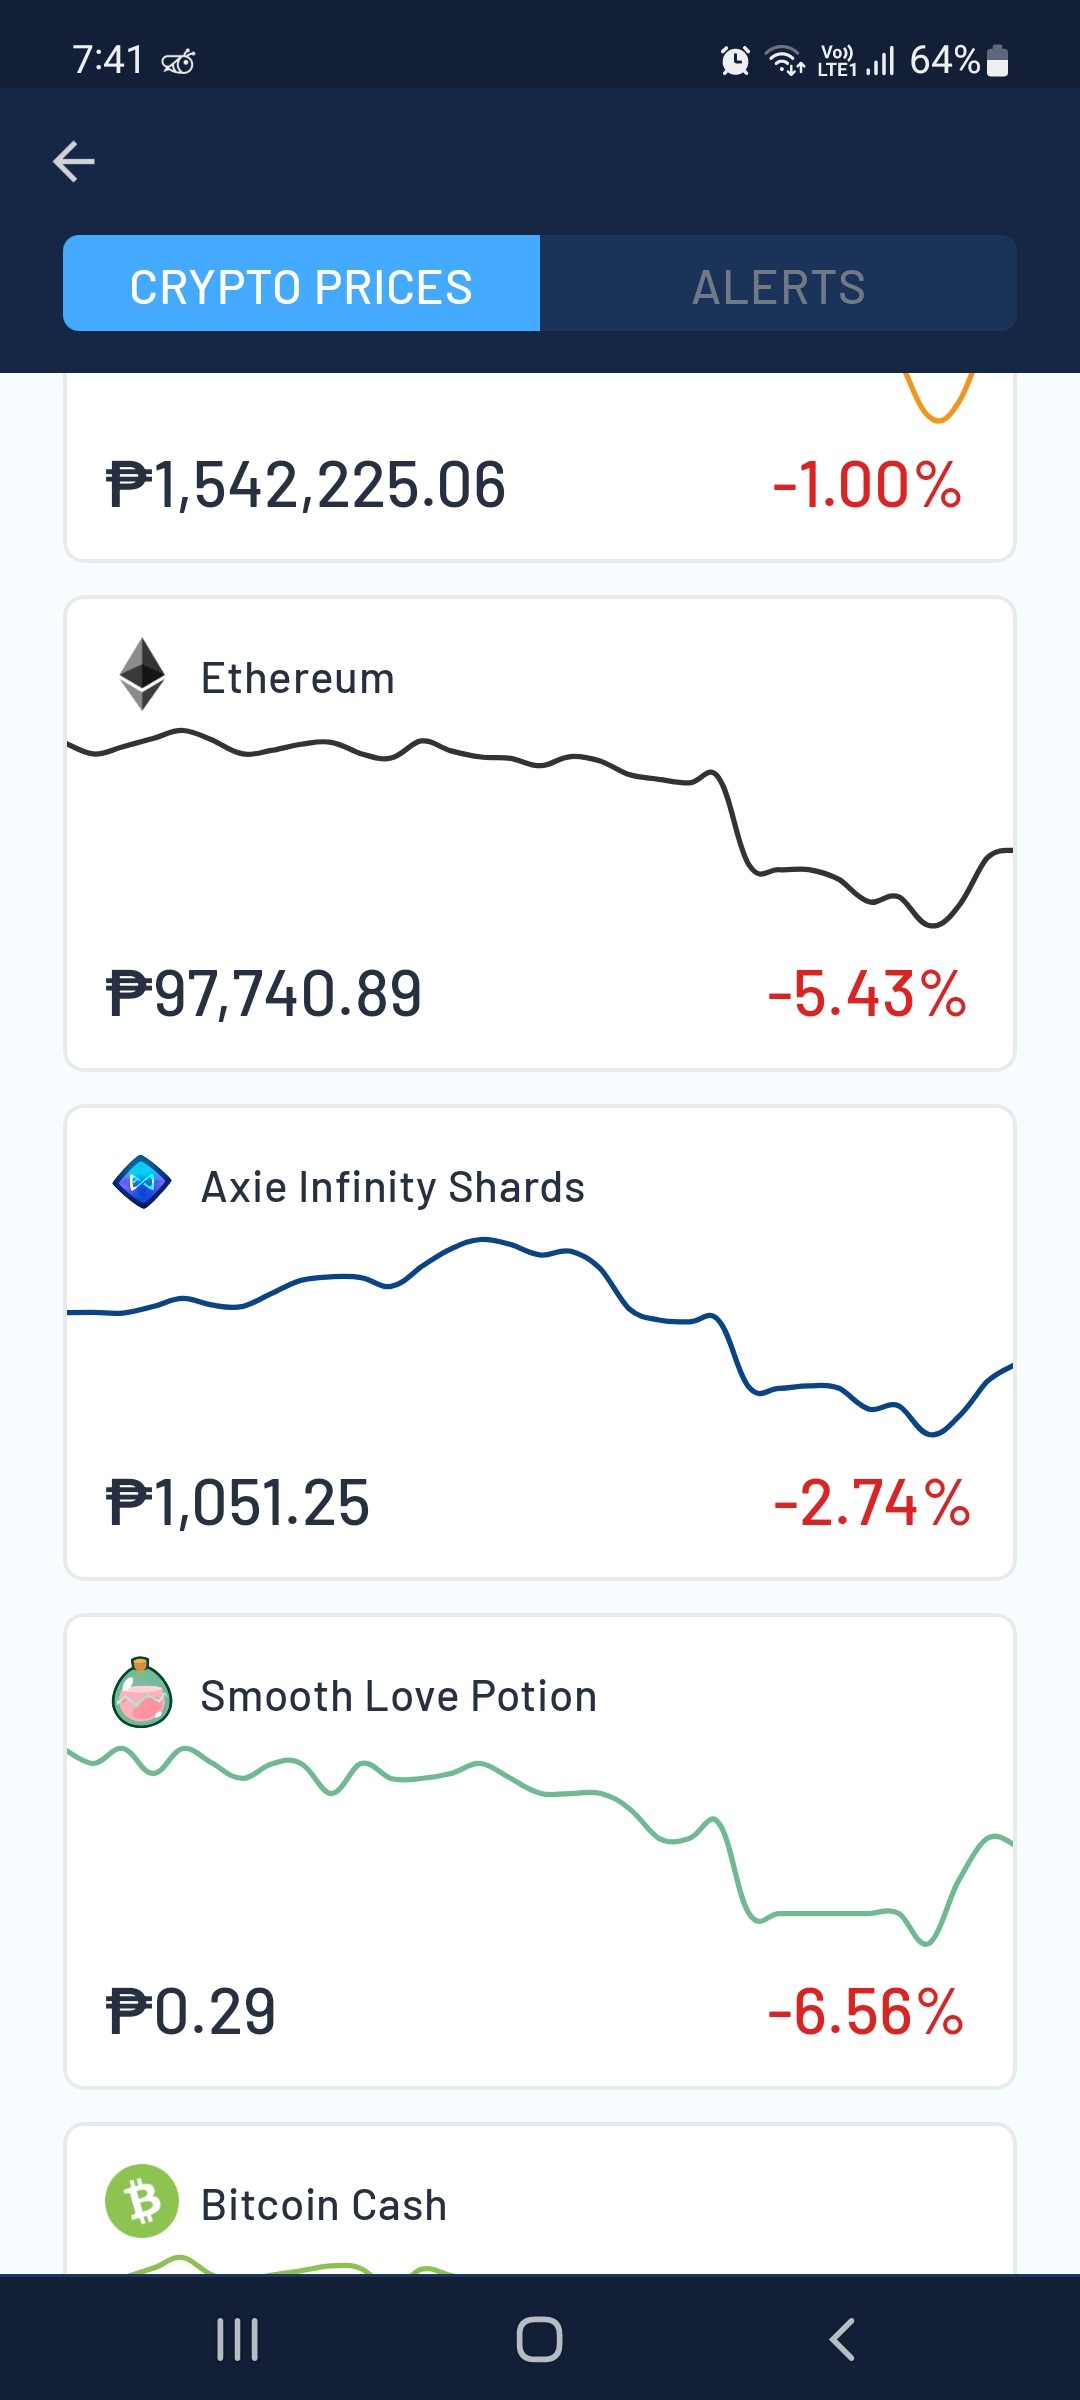Tap the alarm clock status bar icon

tap(735, 61)
